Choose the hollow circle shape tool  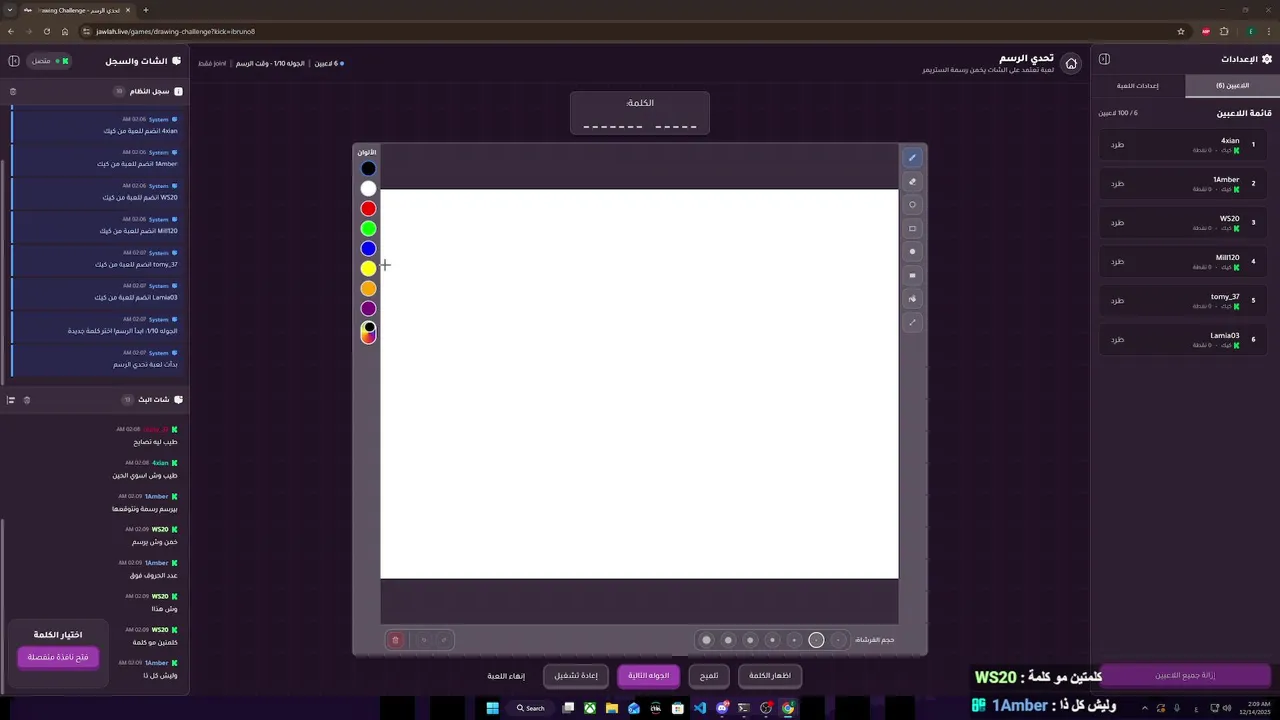(912, 205)
